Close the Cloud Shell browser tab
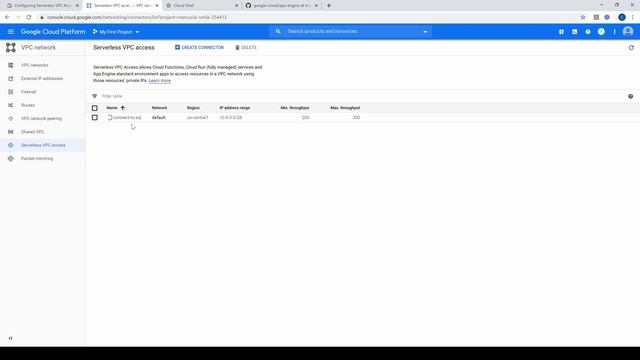The image size is (640, 360). pyautogui.click(x=236, y=6)
